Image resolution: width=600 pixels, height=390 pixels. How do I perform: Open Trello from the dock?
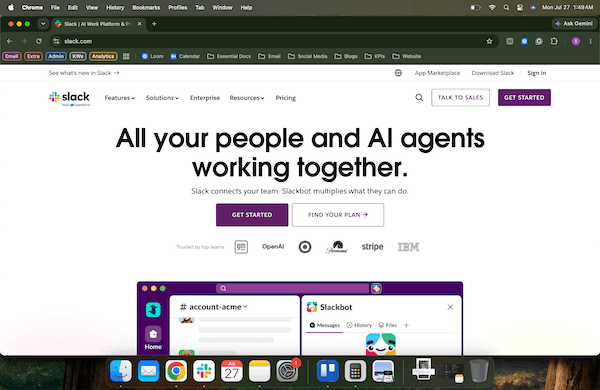pos(328,371)
